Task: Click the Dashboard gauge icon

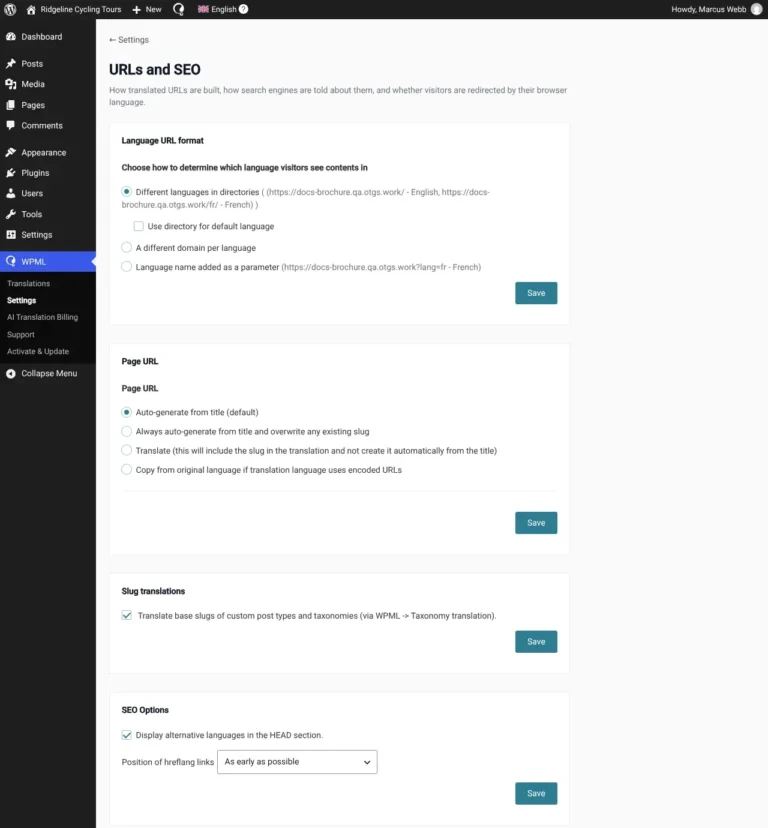Action: 11,36
